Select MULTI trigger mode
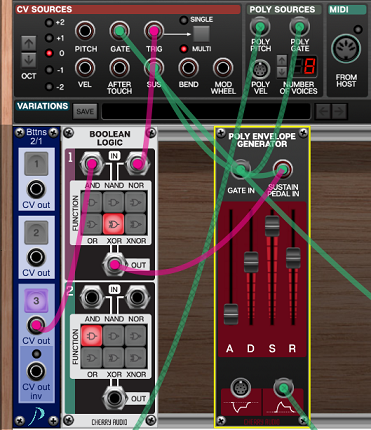371x430 pixels. tap(183, 49)
